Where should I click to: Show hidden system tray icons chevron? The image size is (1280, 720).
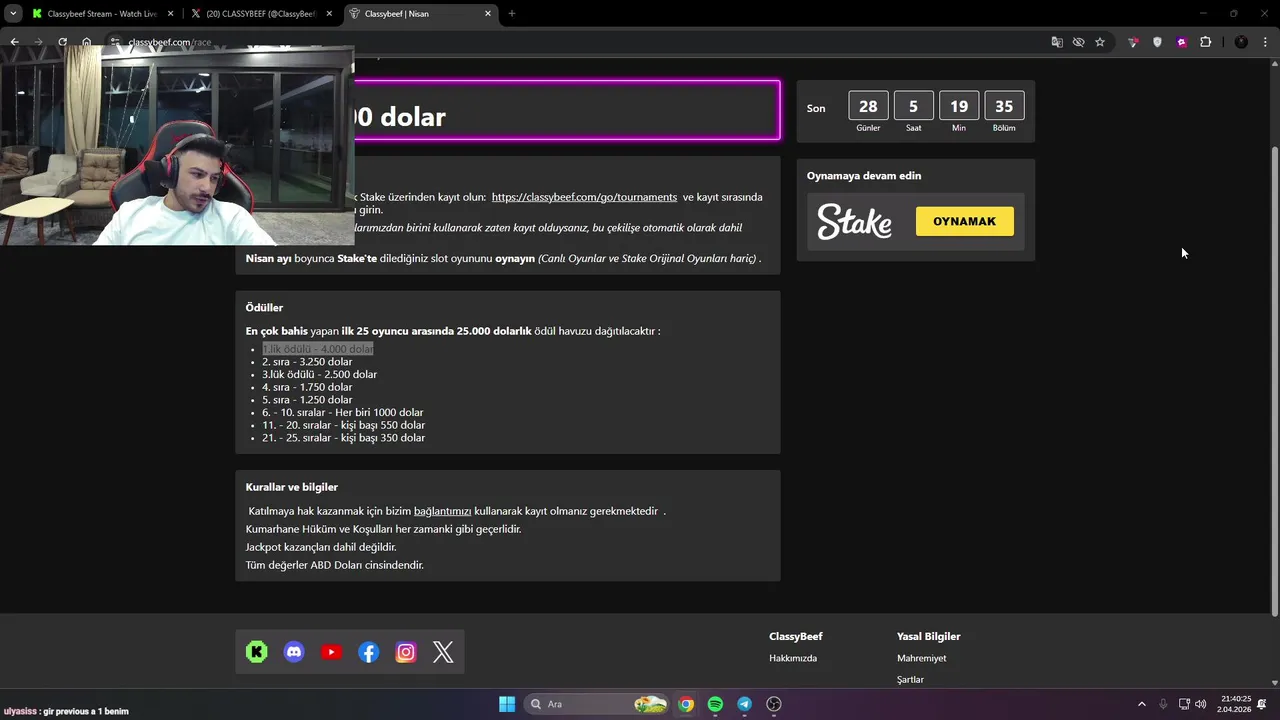(x=1142, y=704)
